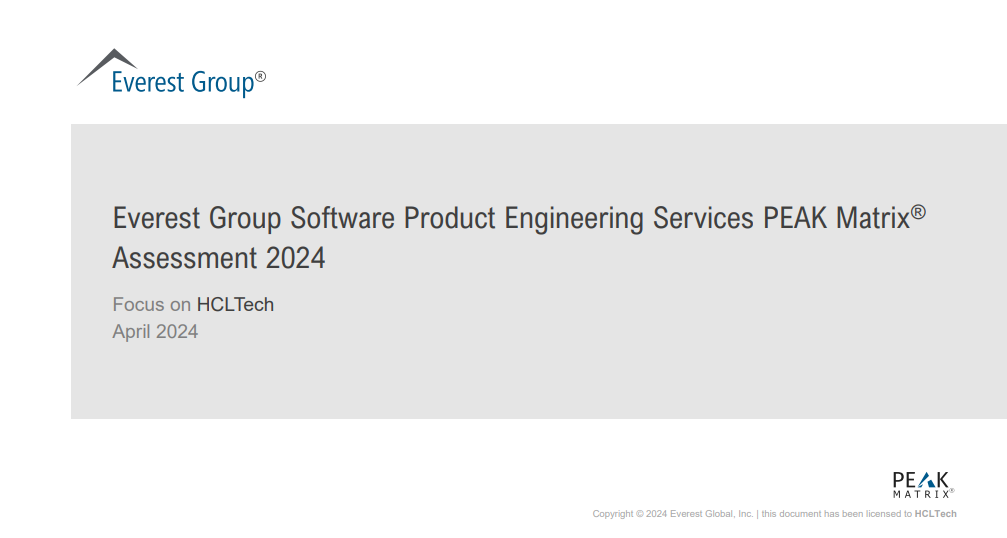
Task: Click the copyright © symbol in the footer
Action: [x=639, y=514]
